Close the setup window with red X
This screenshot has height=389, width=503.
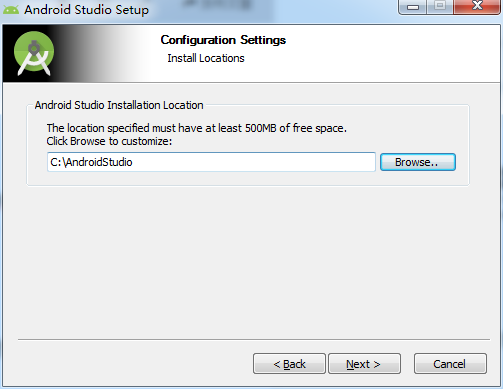[x=477, y=7]
